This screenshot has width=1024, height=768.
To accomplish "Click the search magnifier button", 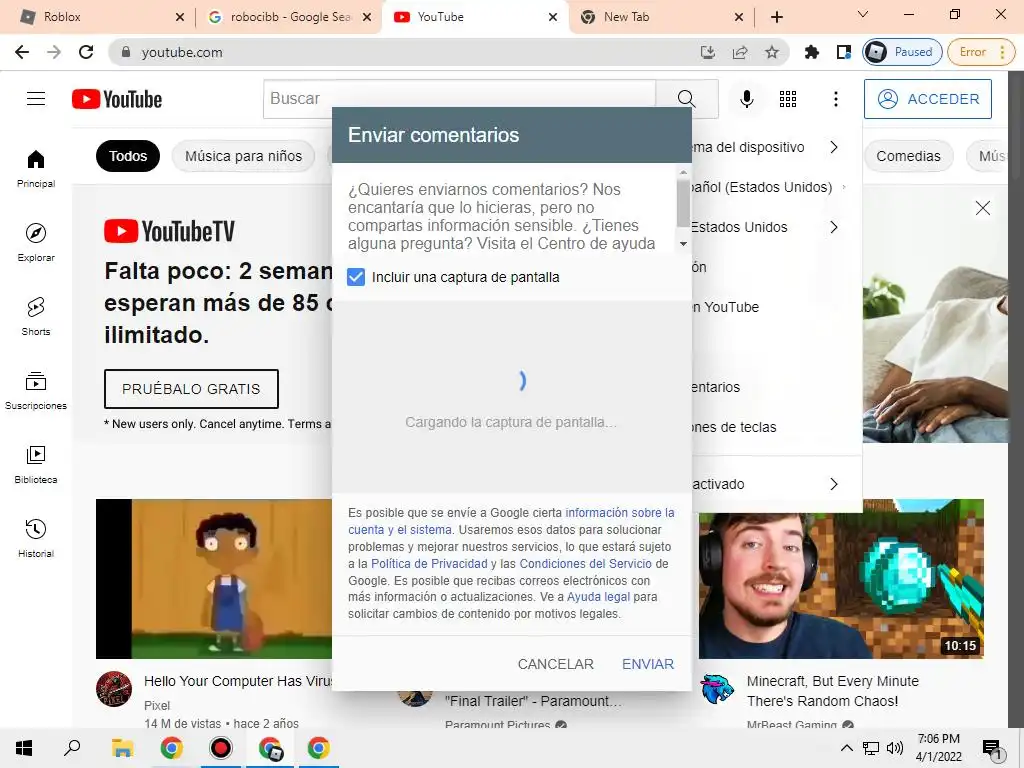I will 686,99.
